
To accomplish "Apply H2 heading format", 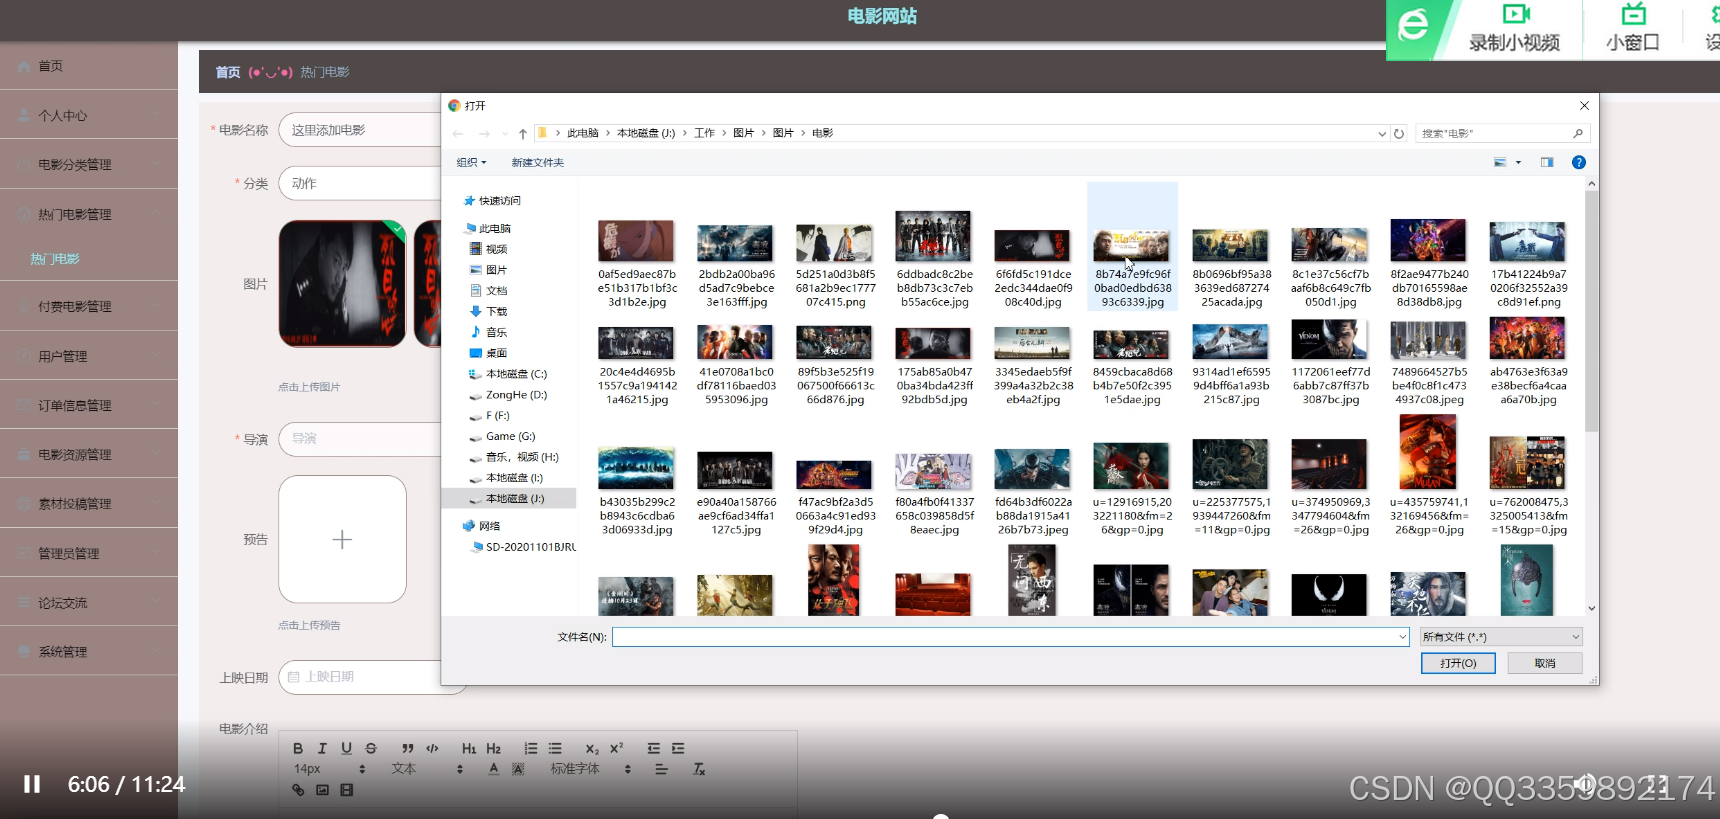I will (493, 748).
